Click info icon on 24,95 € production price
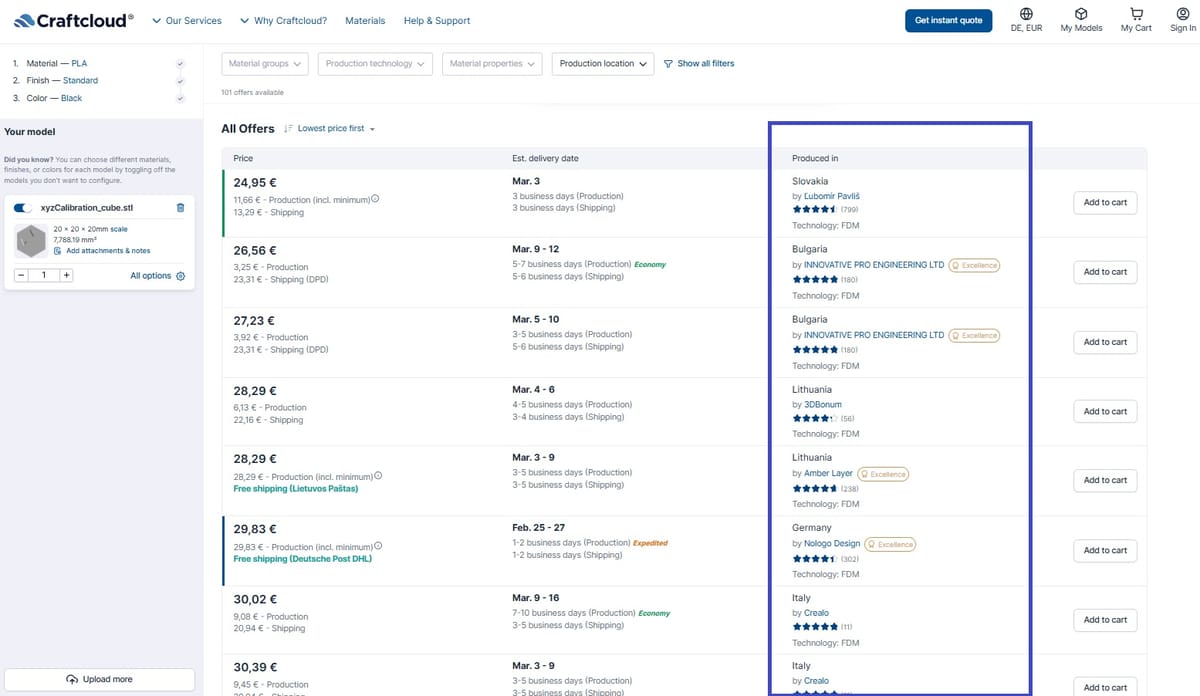The height and width of the screenshot is (696, 1200). point(376,199)
